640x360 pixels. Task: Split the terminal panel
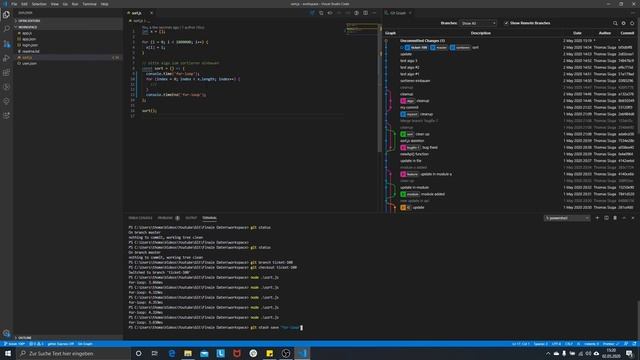pos(606,218)
